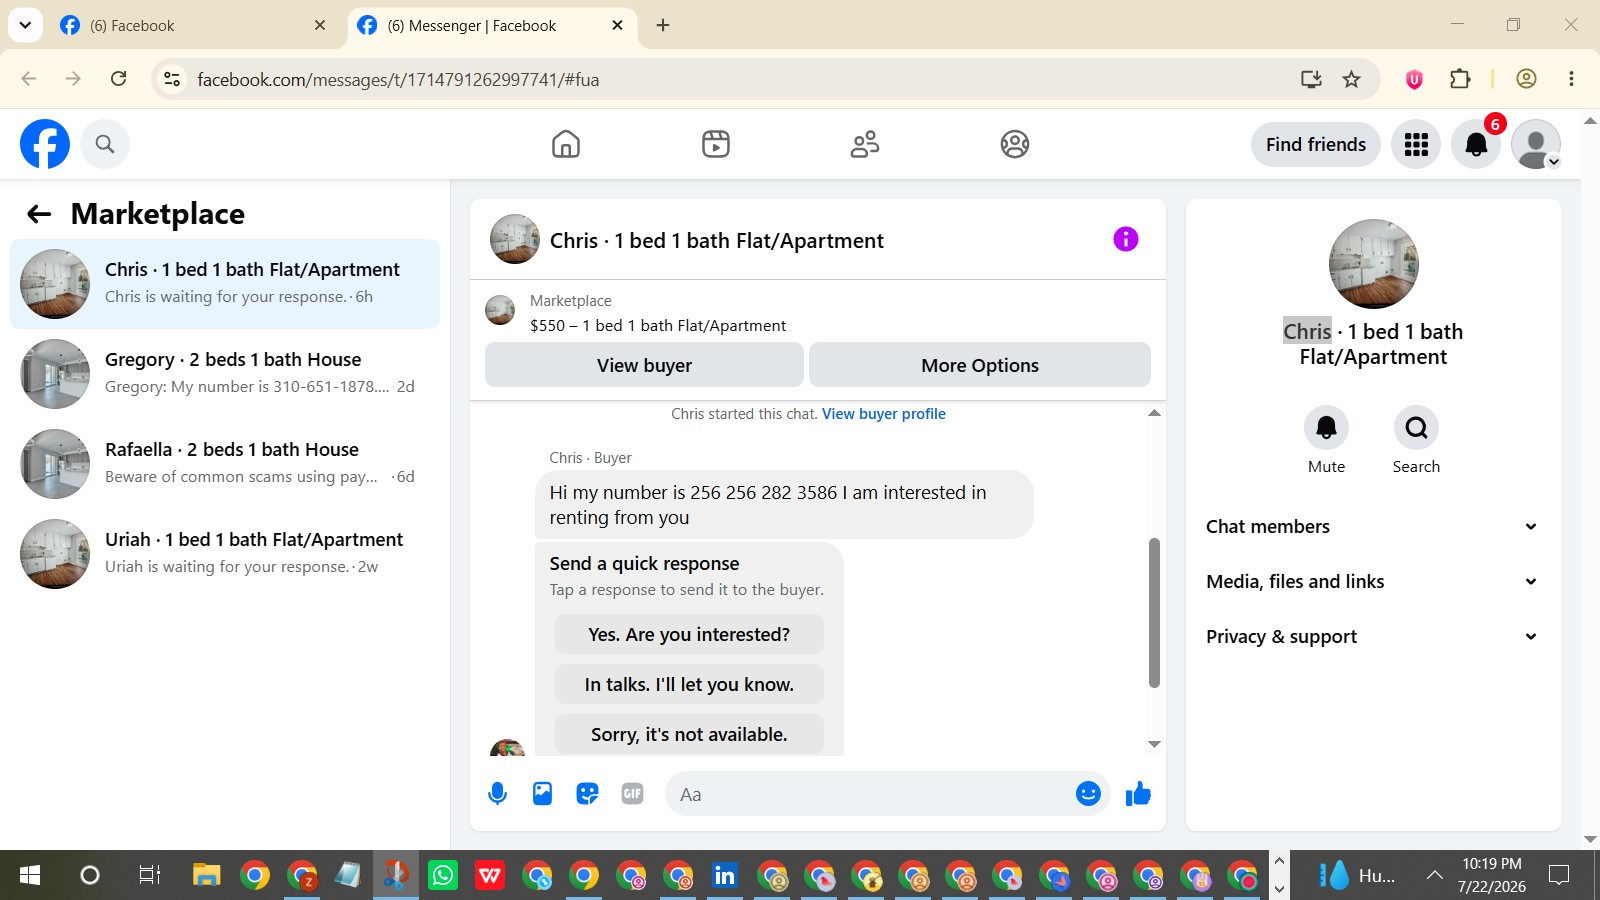Go to the Home feed icon
This screenshot has height=900, width=1600.
pyautogui.click(x=566, y=144)
